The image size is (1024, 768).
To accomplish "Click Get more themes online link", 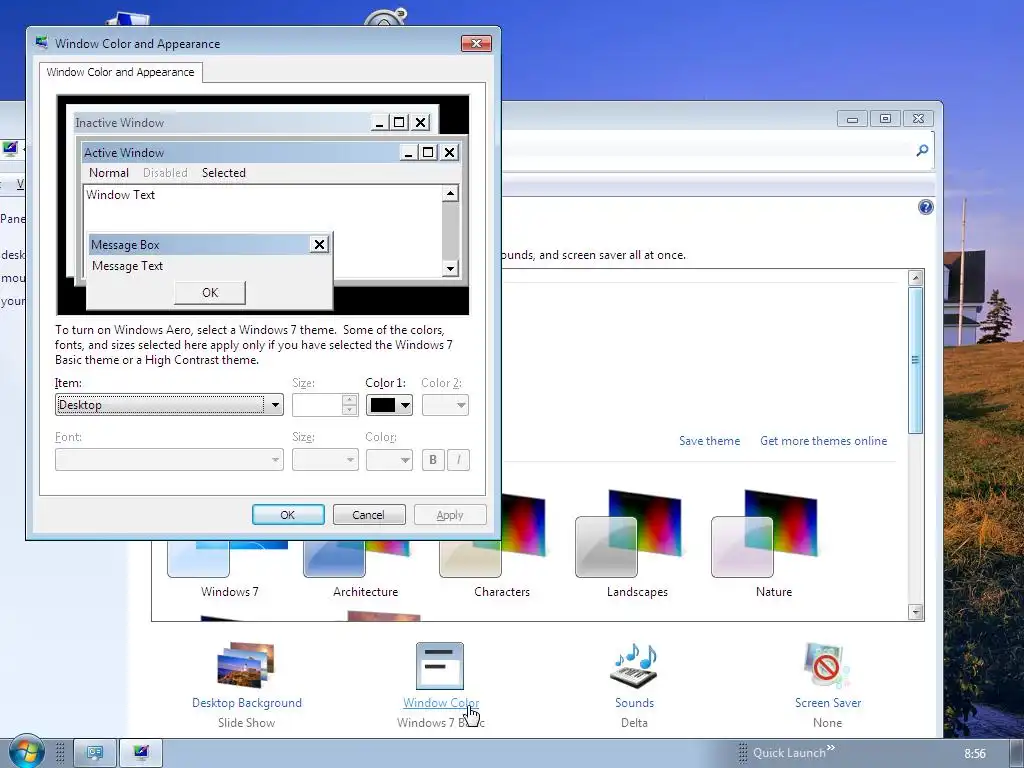I will (824, 441).
